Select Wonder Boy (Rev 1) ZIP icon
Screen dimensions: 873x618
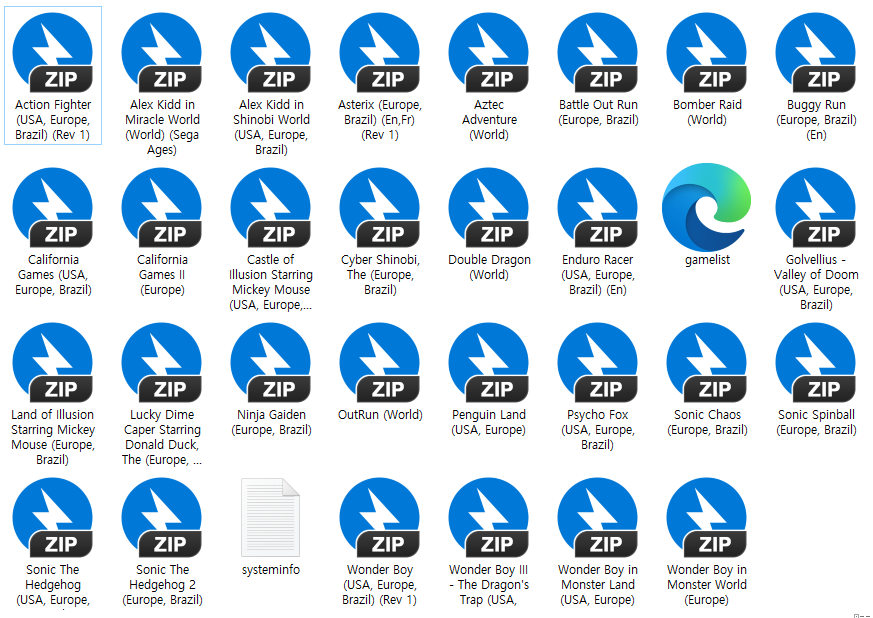pos(380,518)
